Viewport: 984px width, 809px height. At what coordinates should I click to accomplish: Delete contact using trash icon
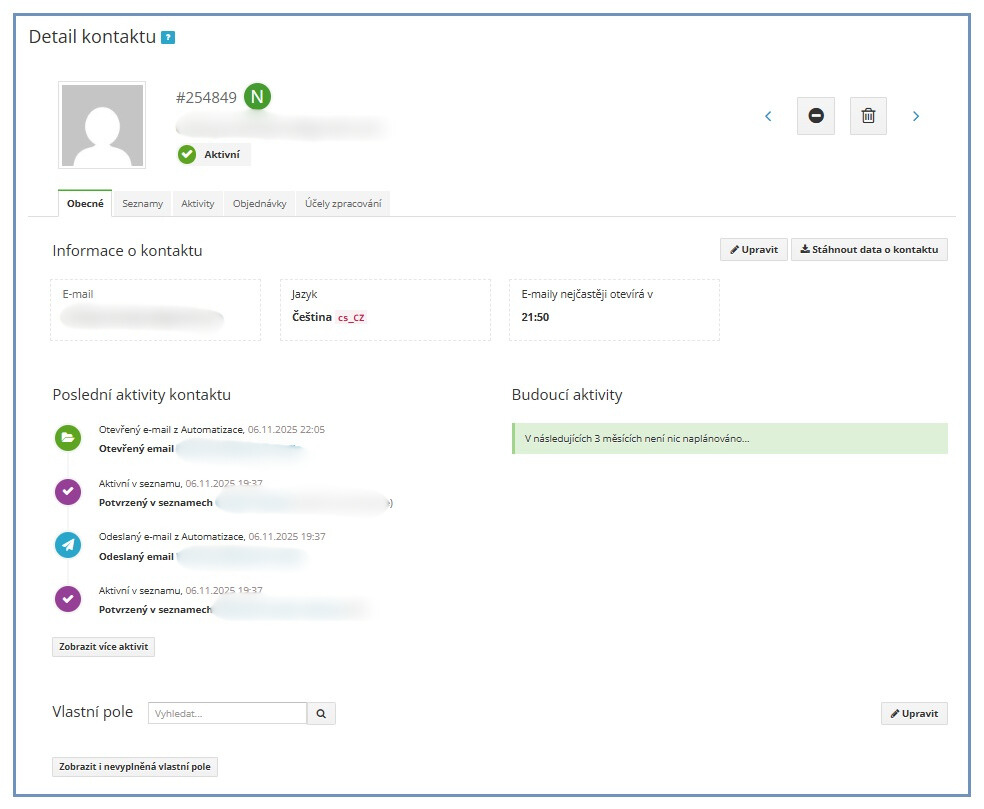pyautogui.click(x=868, y=116)
